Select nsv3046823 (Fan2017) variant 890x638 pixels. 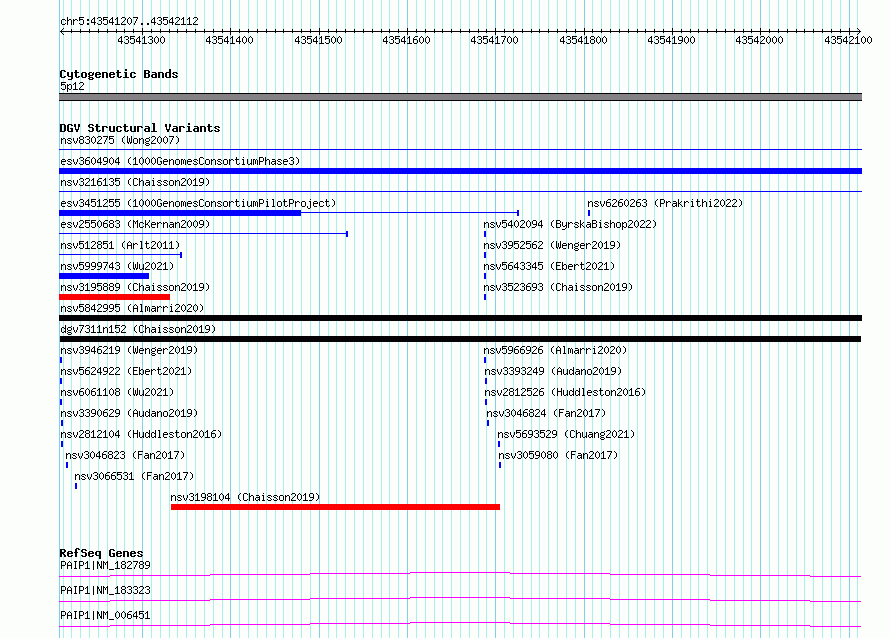point(125,455)
